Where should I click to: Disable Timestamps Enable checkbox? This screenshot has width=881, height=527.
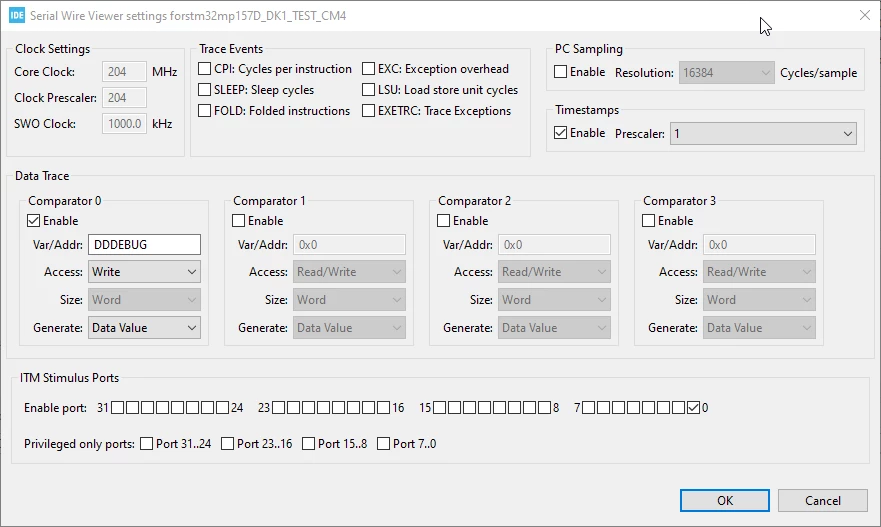(x=560, y=133)
